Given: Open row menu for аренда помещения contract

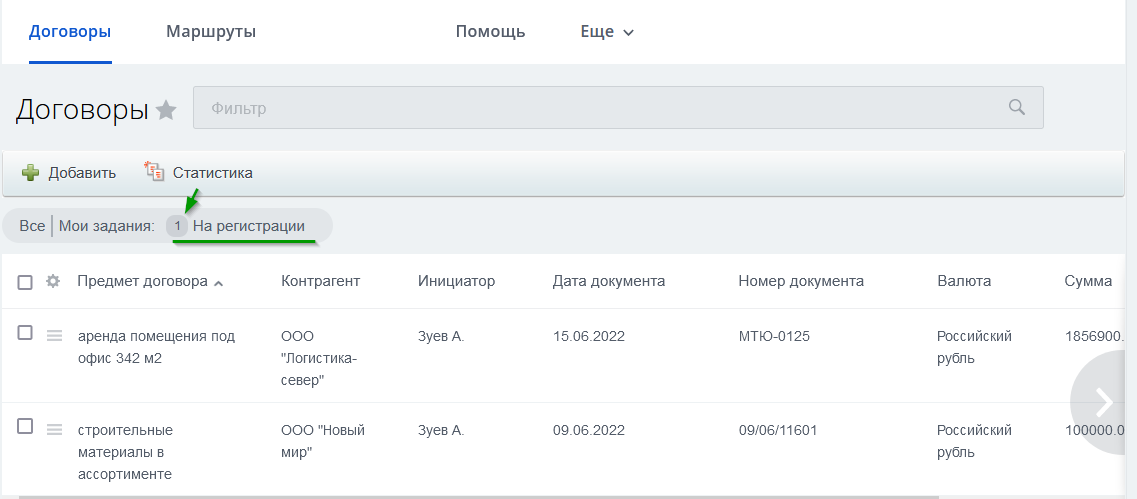Looking at the screenshot, I should click(x=54, y=335).
